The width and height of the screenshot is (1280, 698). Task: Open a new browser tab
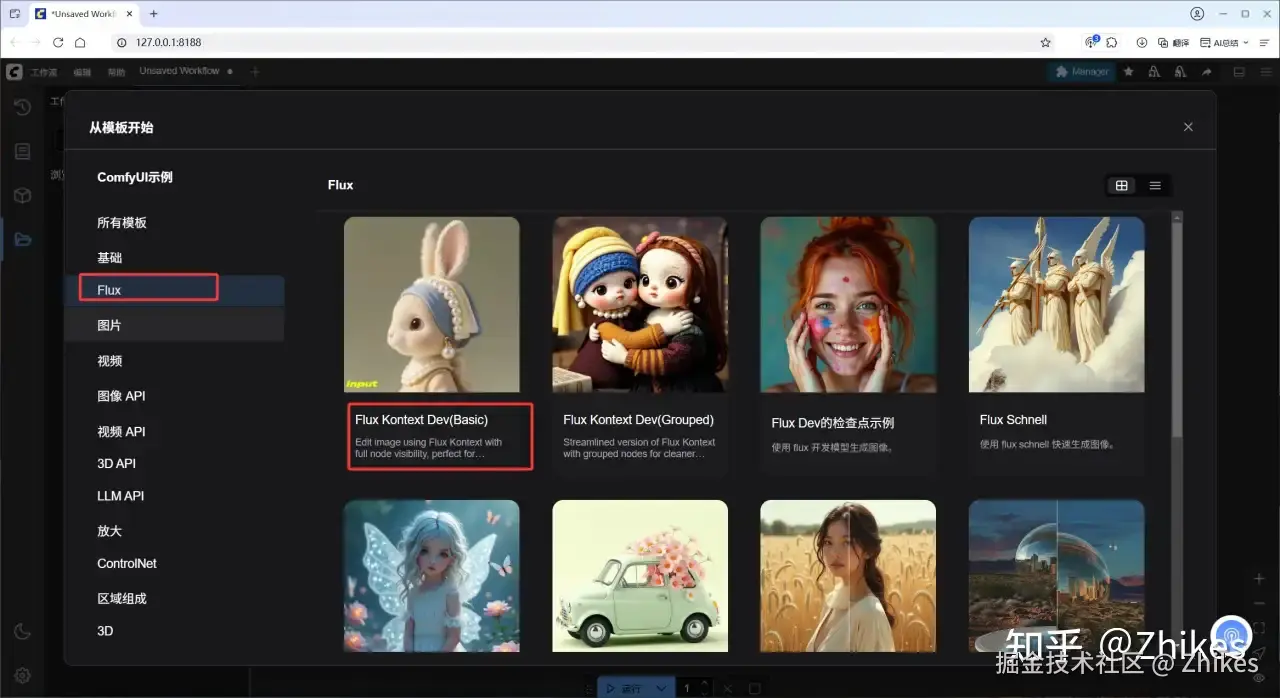(x=153, y=14)
